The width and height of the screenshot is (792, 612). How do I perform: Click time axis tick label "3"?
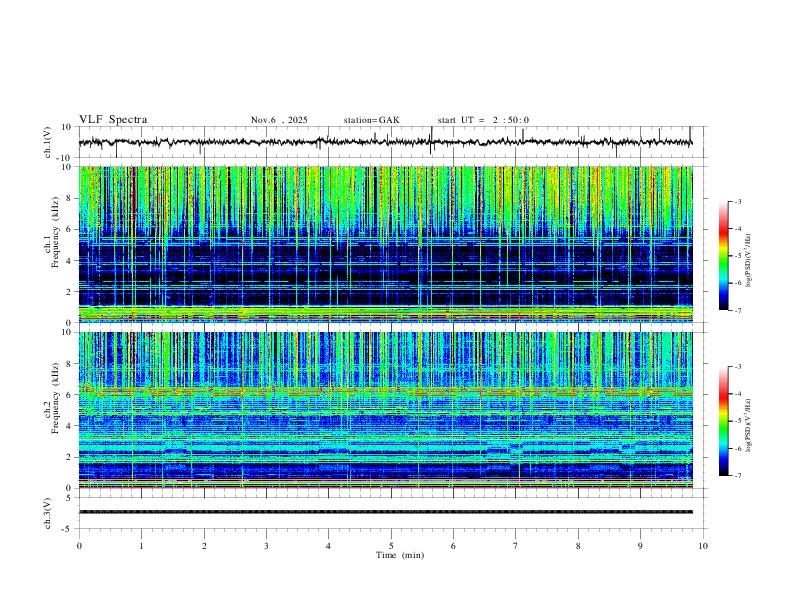tap(266, 546)
